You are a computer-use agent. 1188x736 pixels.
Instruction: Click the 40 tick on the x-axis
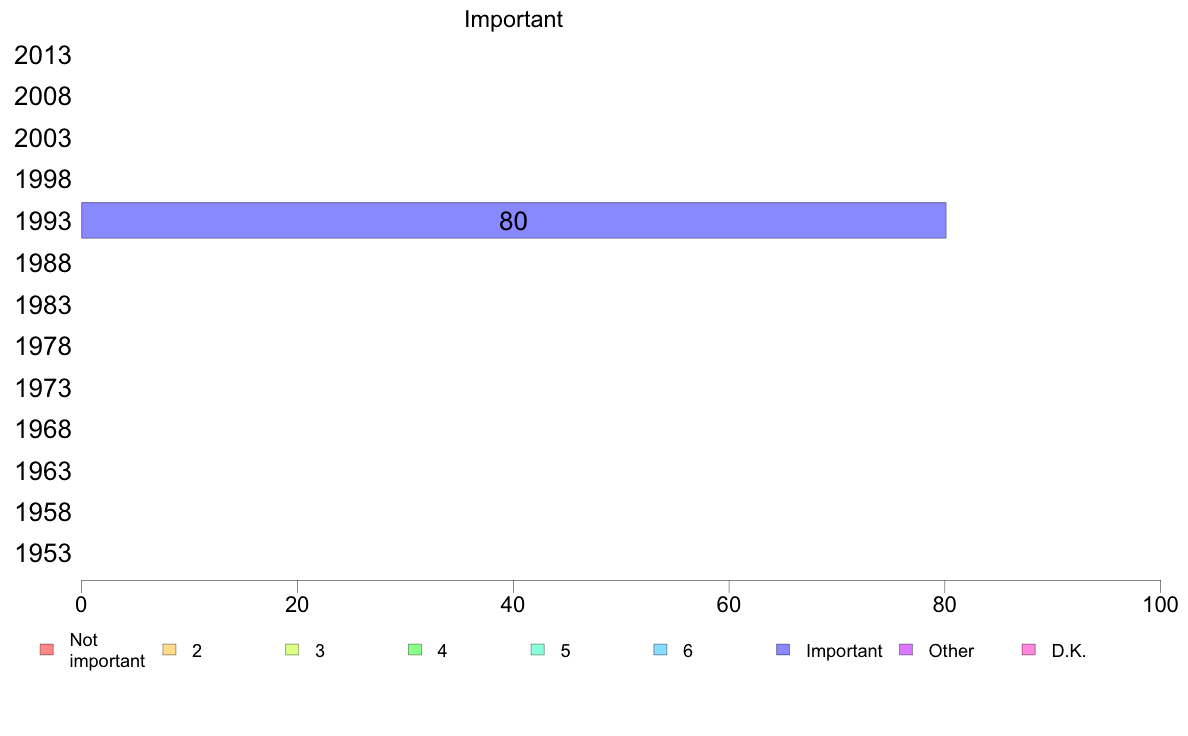click(513, 604)
